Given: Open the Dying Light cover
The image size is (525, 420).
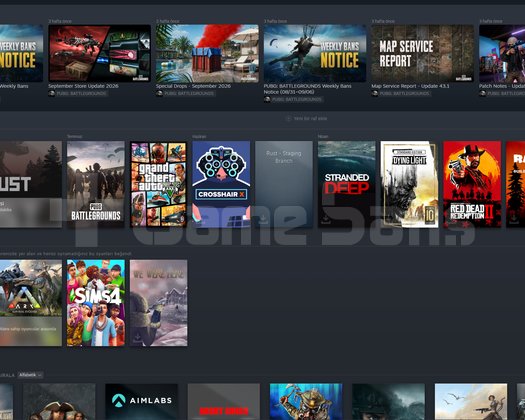Looking at the screenshot, I should [409, 184].
